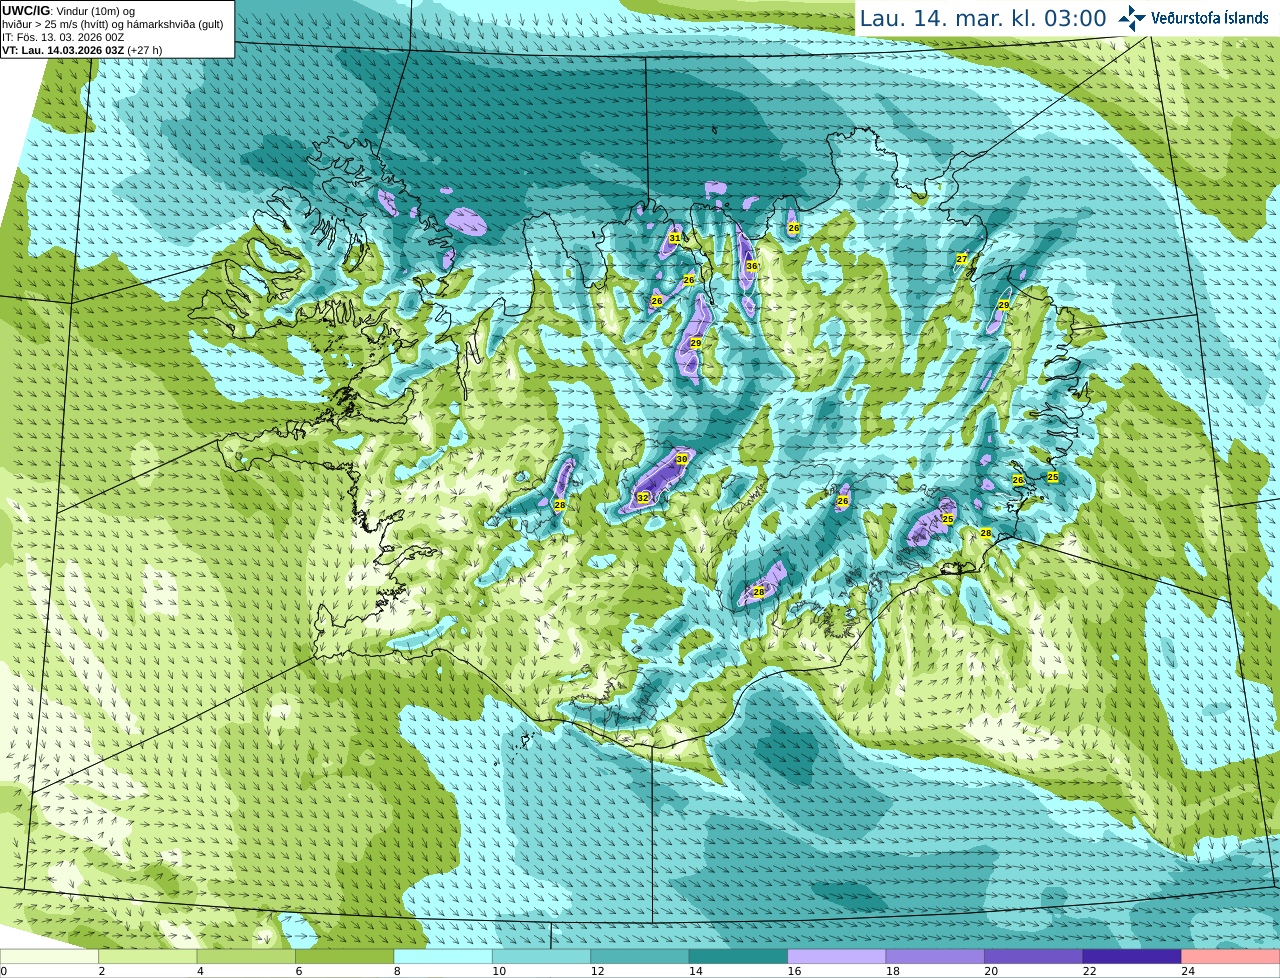Click the "UWC/IG: Vindur (10m) og" header line

click(69, 11)
